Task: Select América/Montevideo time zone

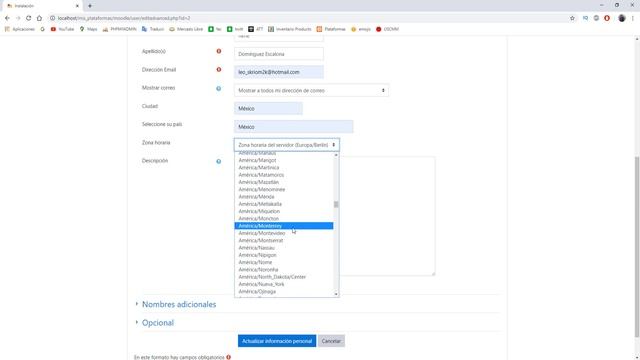Action: click(x=284, y=233)
